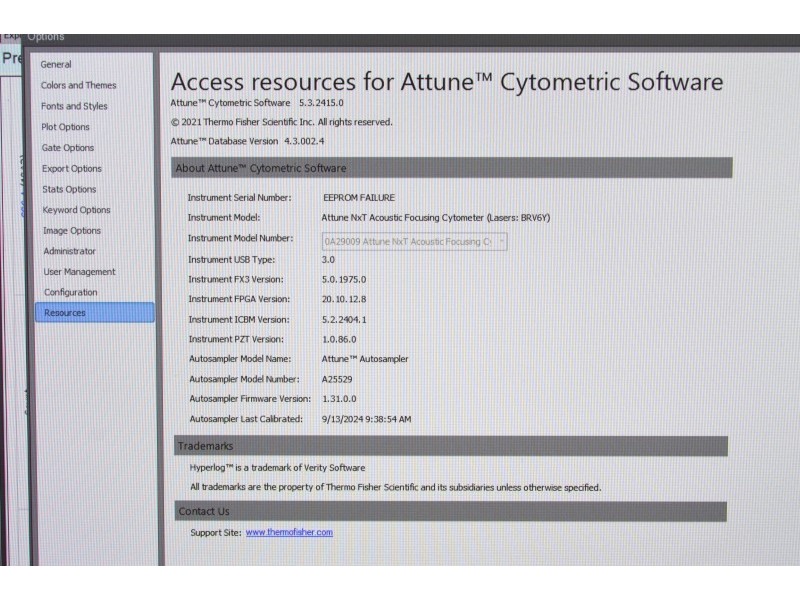Click the Instrument USB Type value 3.0
The height and width of the screenshot is (600, 800).
328,260
